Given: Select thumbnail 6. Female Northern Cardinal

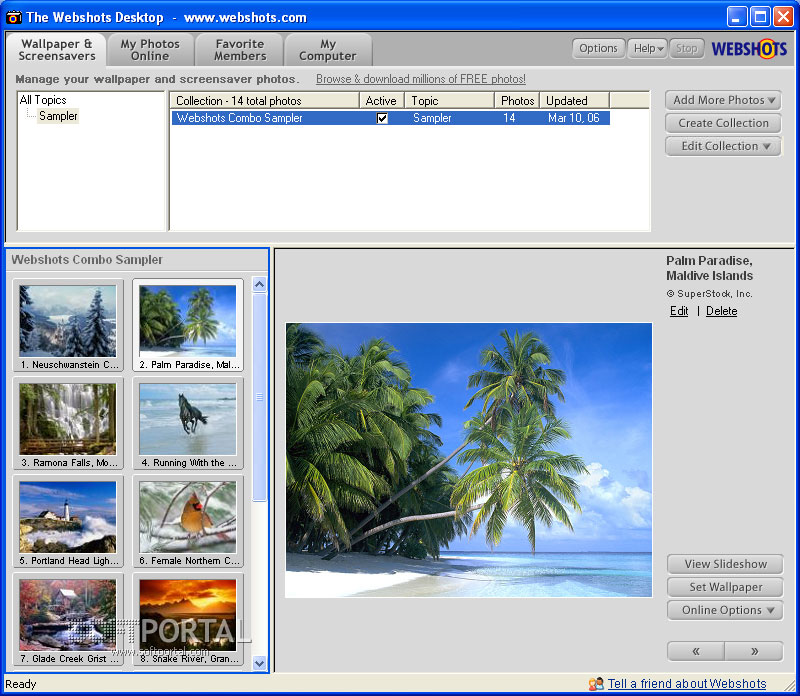Looking at the screenshot, I should coord(188,520).
